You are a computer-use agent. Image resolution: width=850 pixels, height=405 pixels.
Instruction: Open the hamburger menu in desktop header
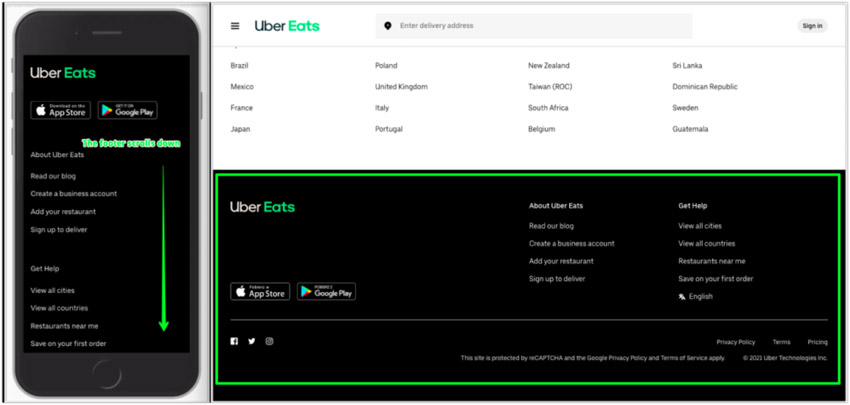235,26
